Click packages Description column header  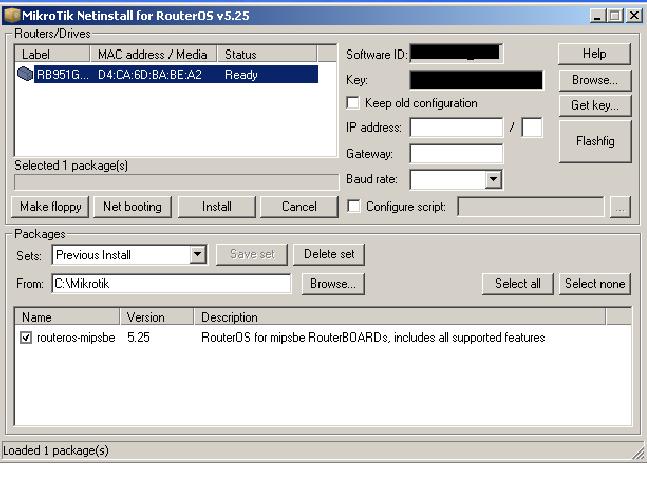[x=400, y=317]
